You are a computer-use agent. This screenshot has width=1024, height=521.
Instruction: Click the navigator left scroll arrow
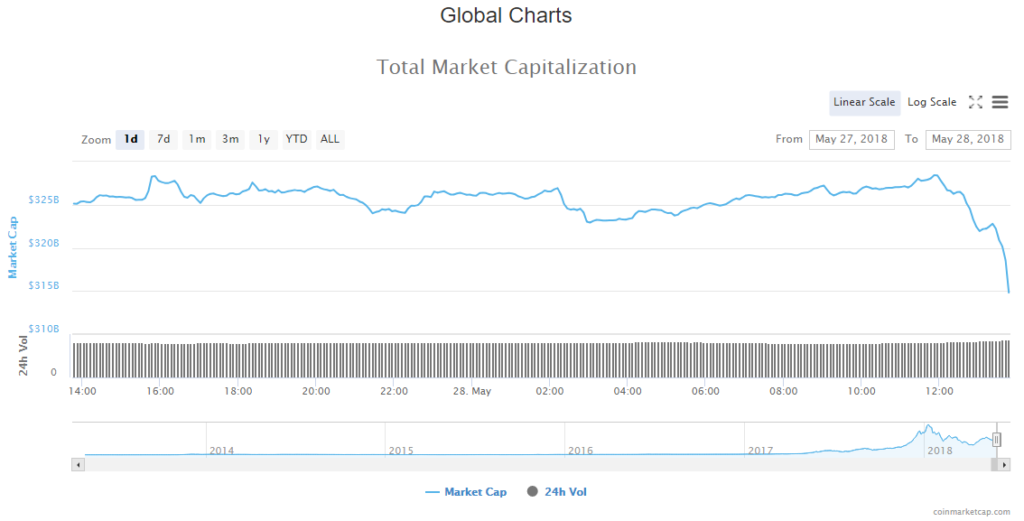76,465
